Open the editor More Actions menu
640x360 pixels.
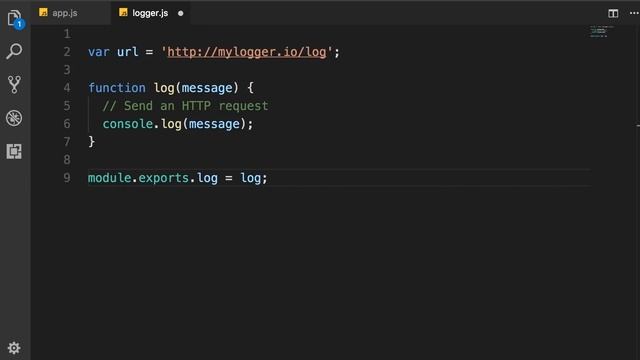pos(634,13)
